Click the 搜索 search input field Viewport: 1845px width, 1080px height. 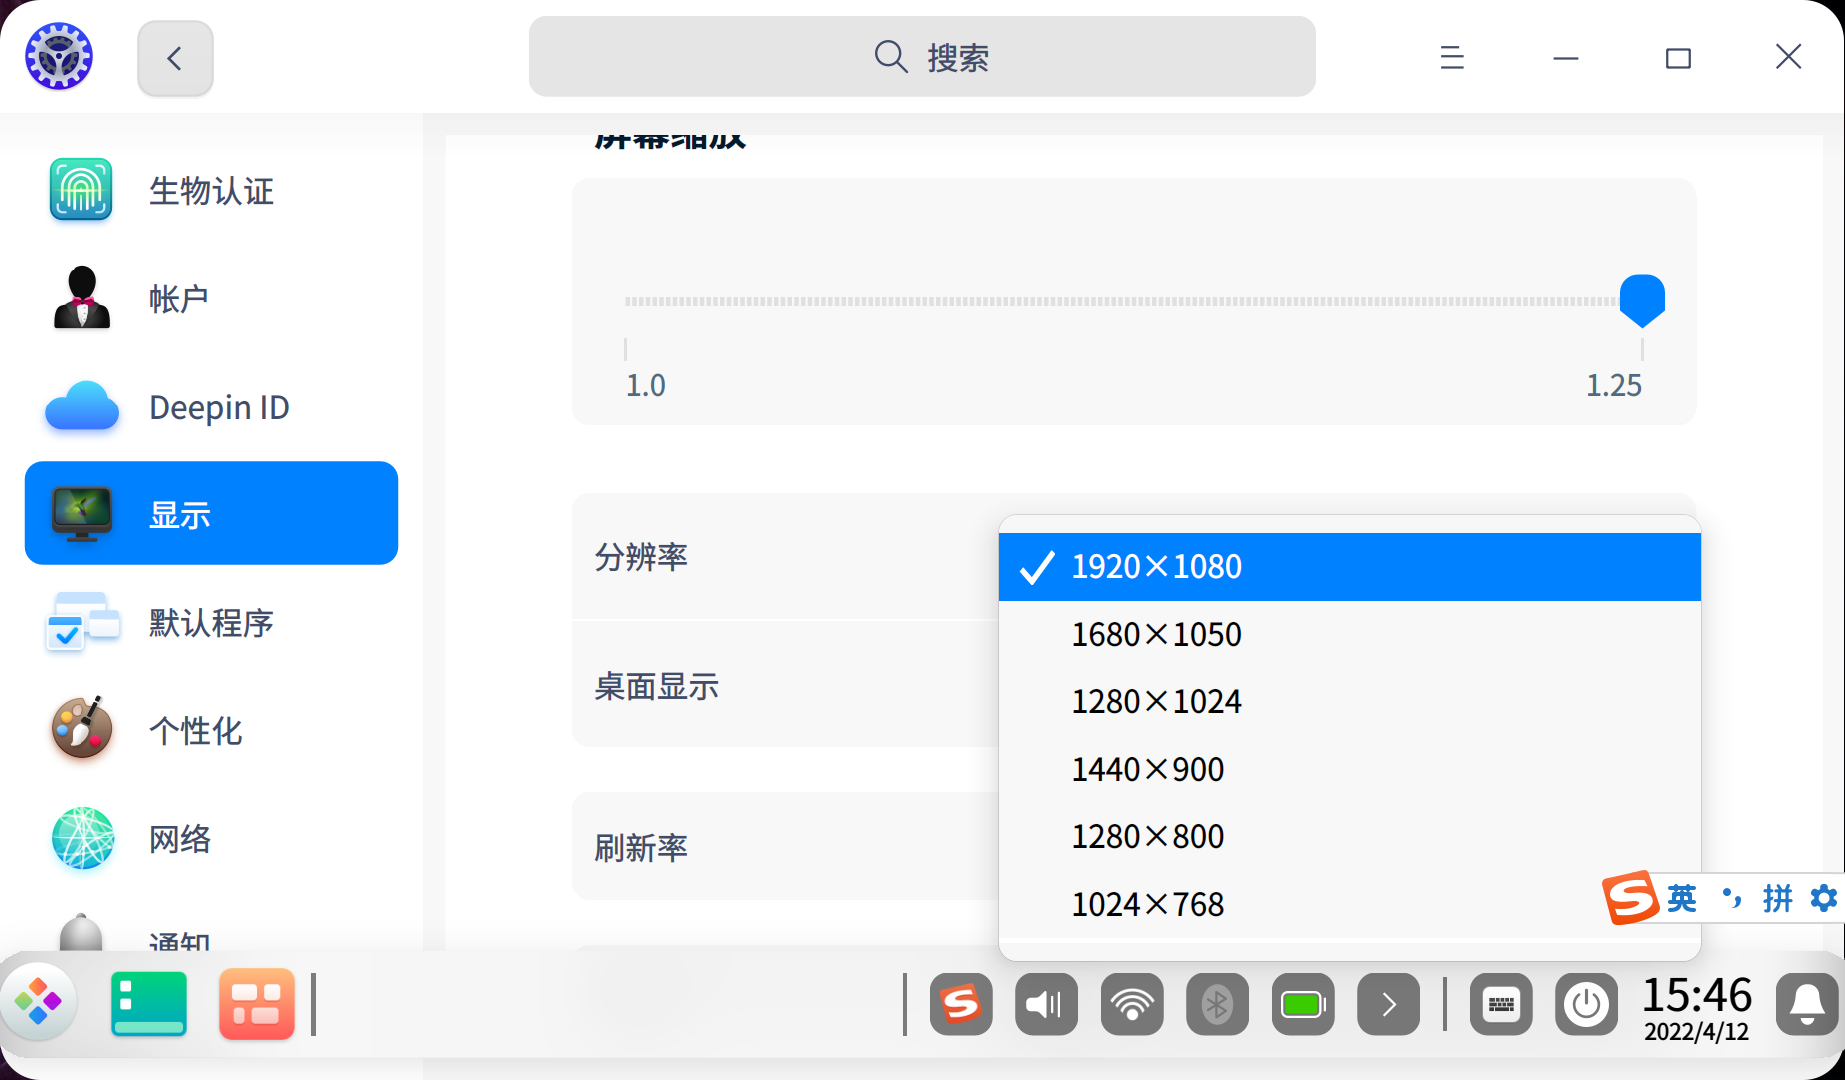[921, 57]
